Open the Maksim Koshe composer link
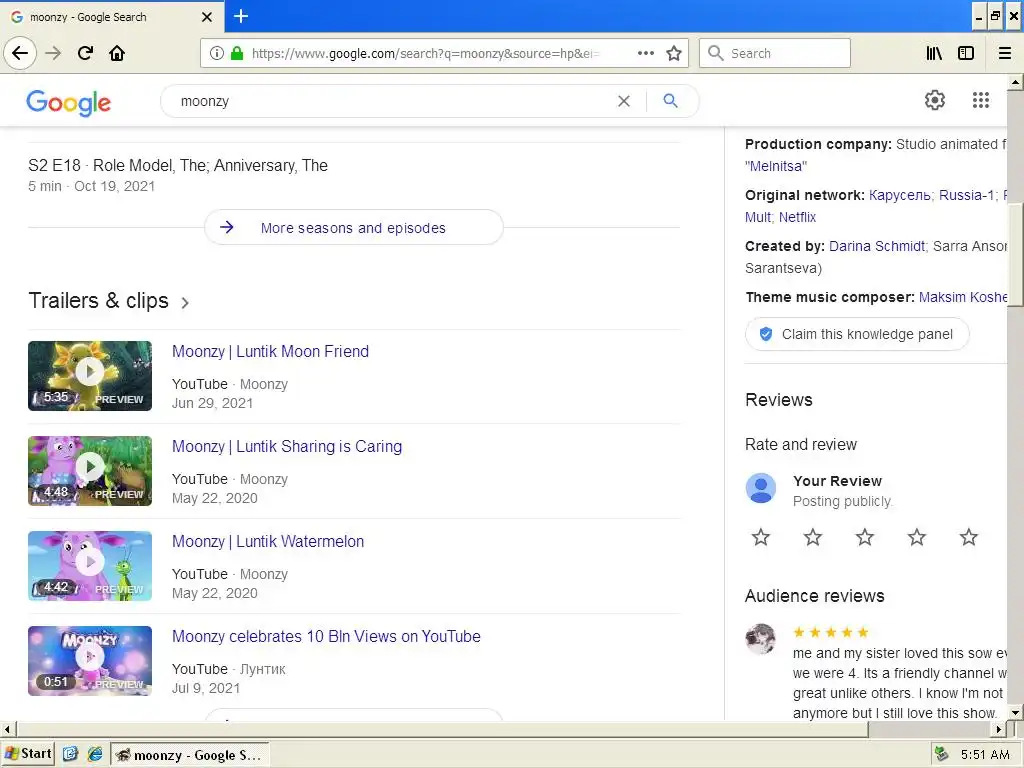The width and height of the screenshot is (1024, 768). pos(963,297)
